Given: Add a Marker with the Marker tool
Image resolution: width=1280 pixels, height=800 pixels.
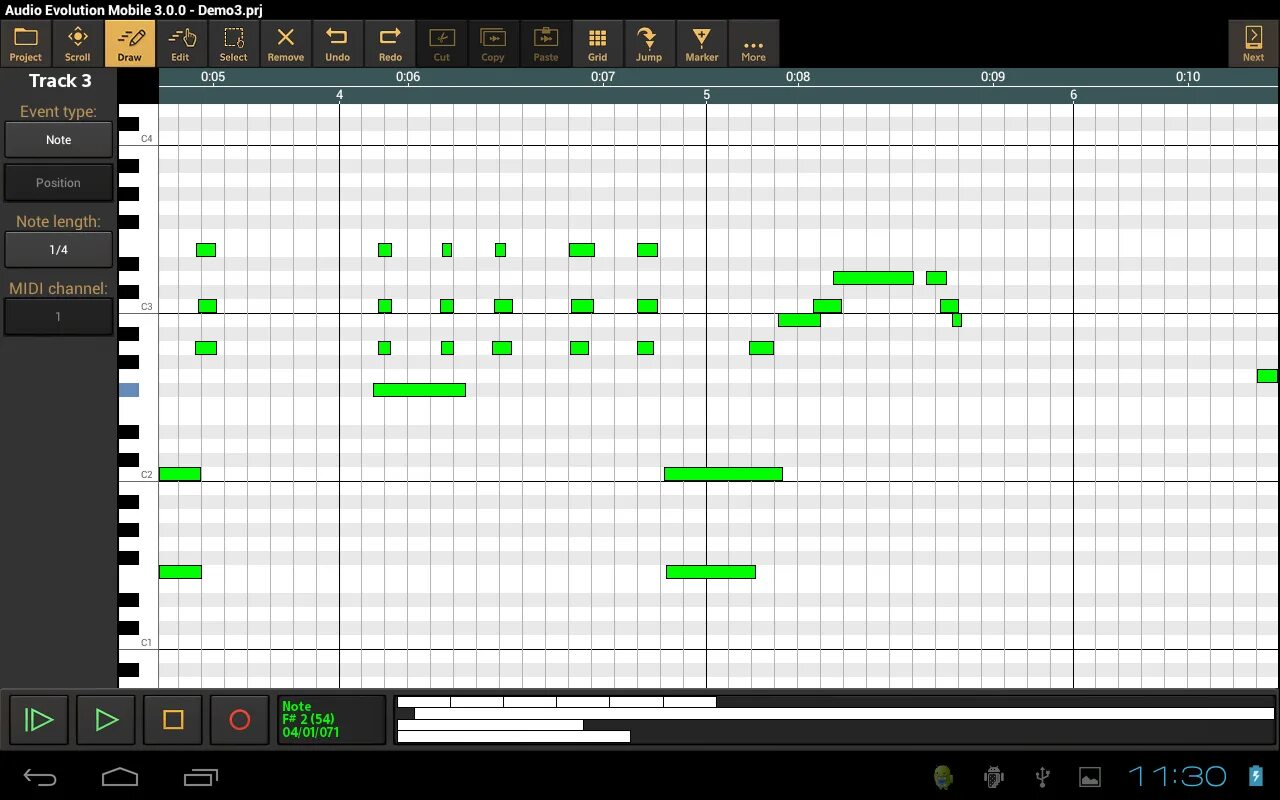Looking at the screenshot, I should (x=702, y=43).
